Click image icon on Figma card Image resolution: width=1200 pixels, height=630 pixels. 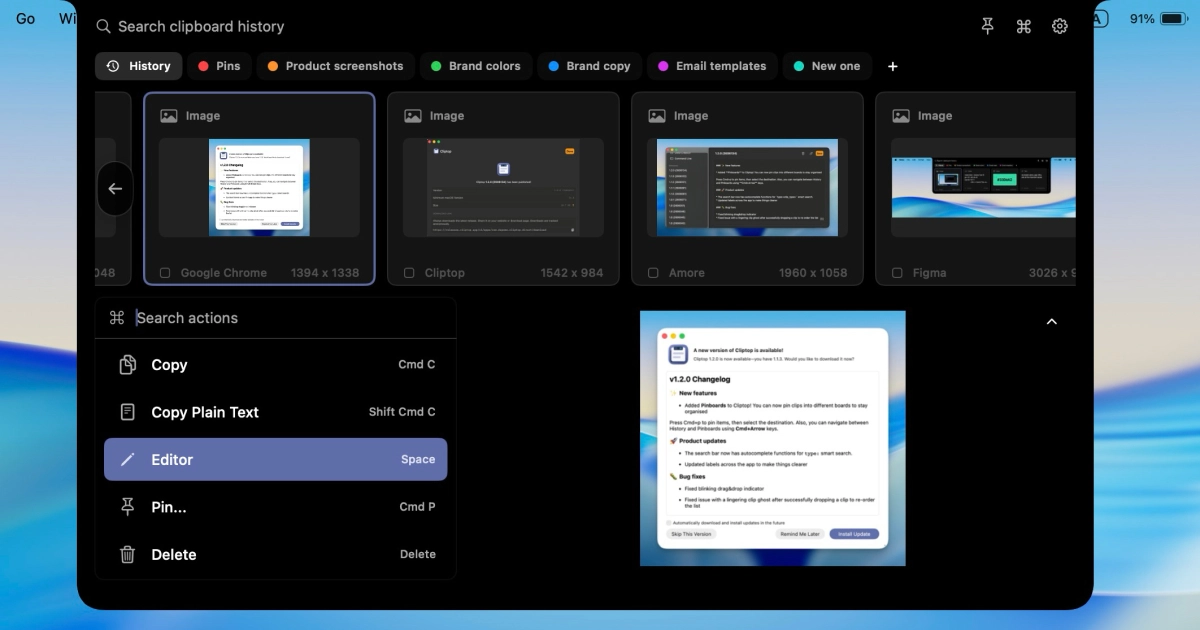[x=901, y=116]
